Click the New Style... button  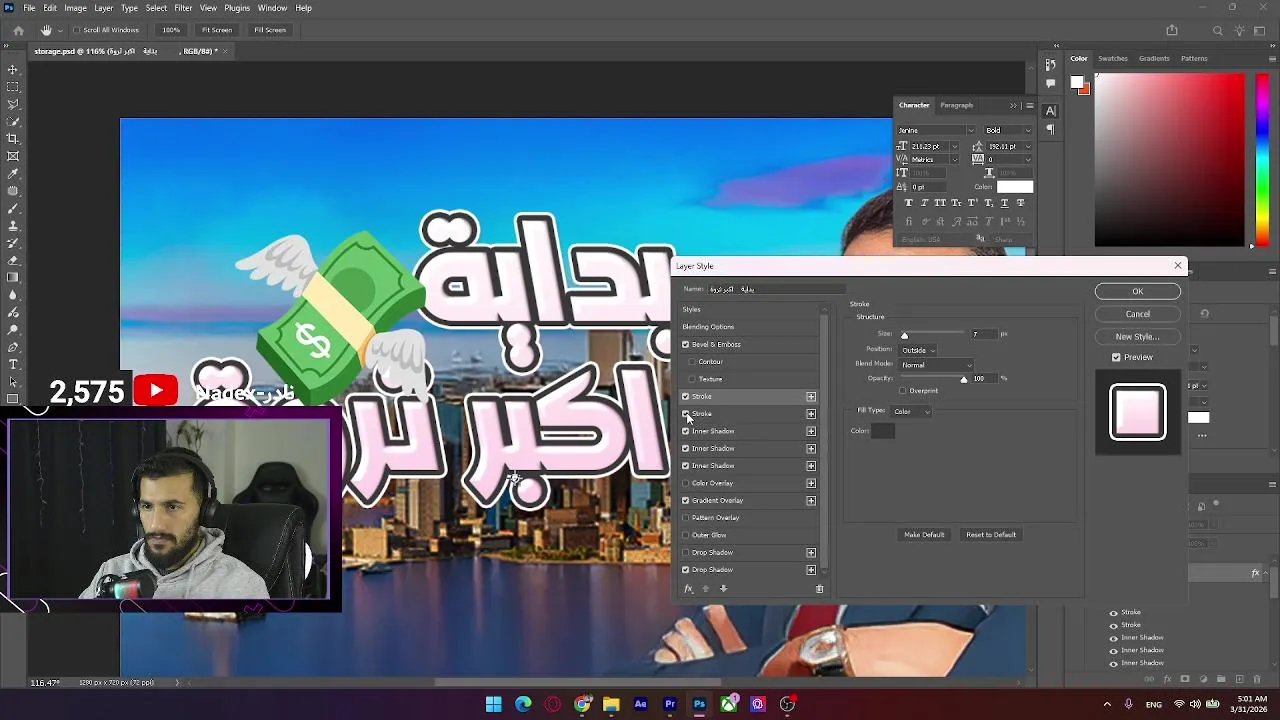pyautogui.click(x=1137, y=337)
